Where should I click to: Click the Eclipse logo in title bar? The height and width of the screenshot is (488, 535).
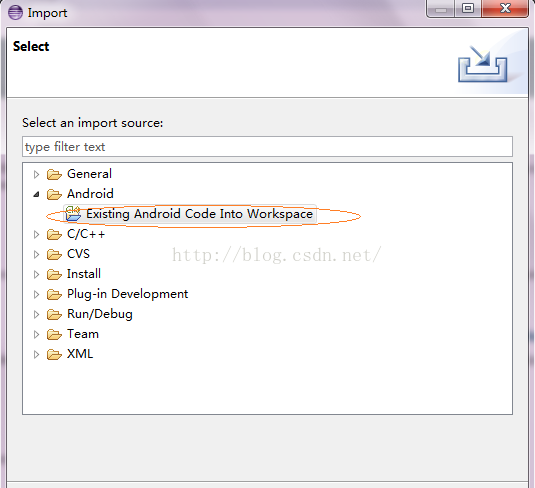[15, 13]
